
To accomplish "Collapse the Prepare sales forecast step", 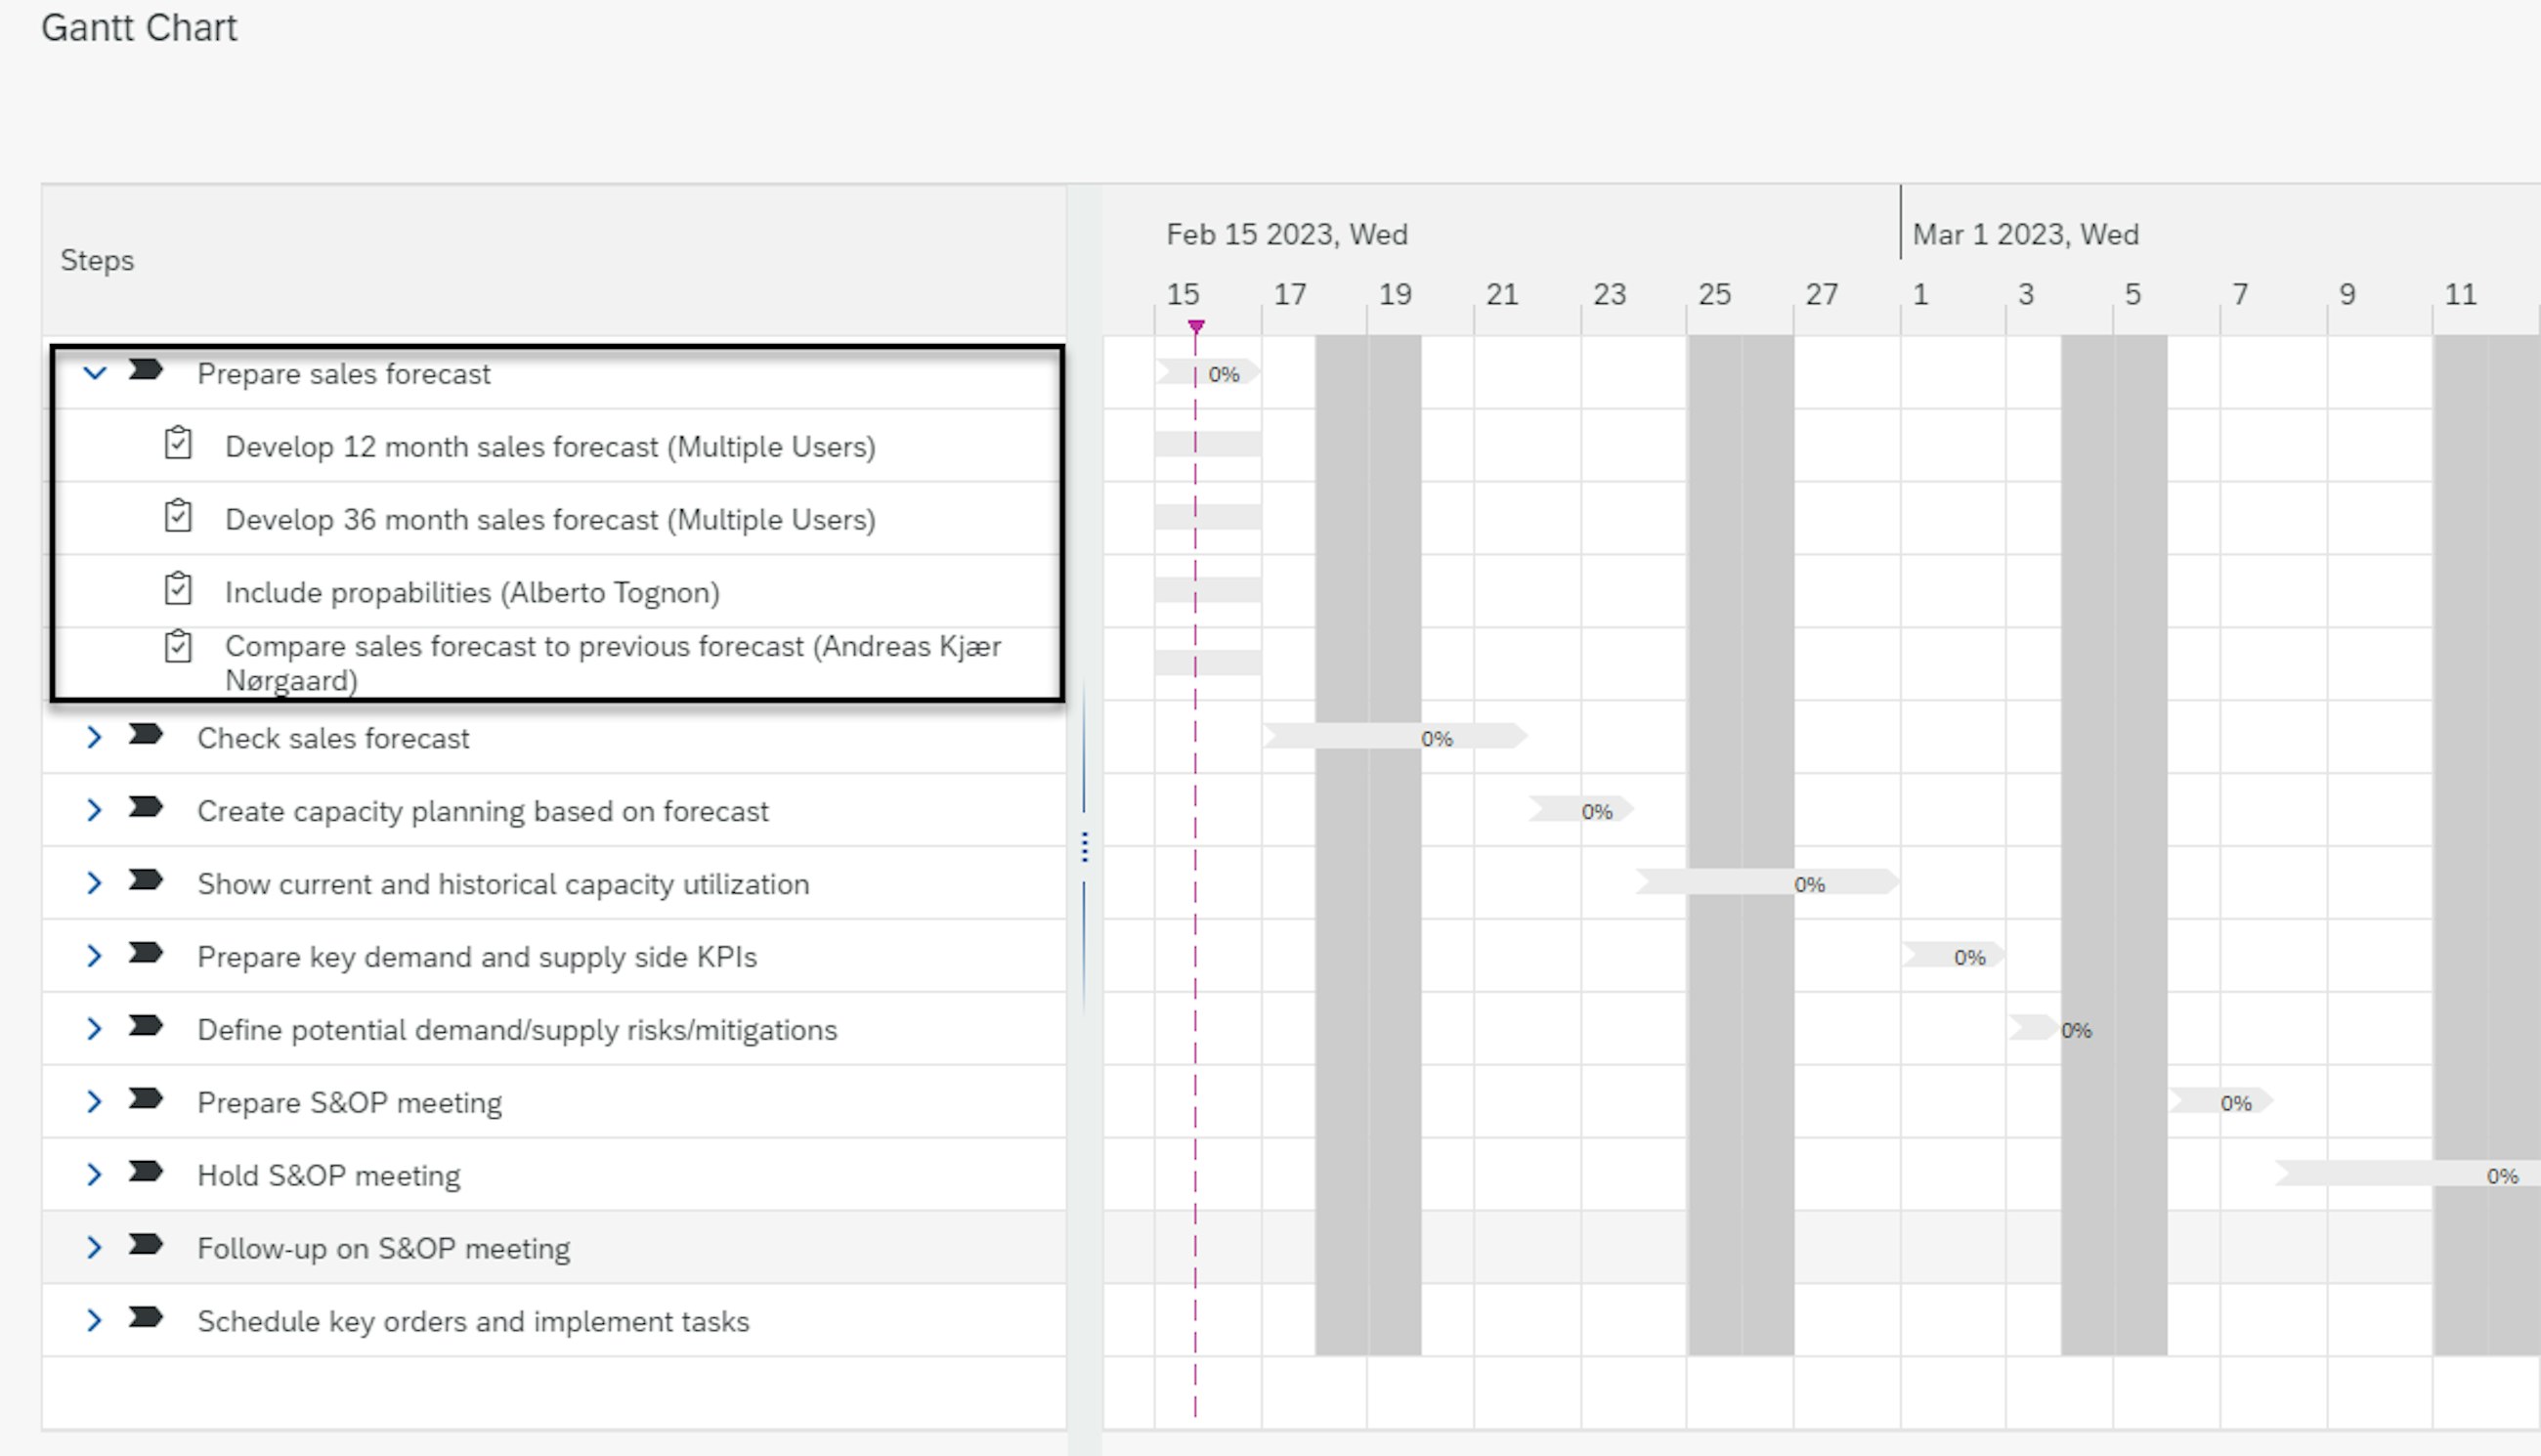I will 94,373.
